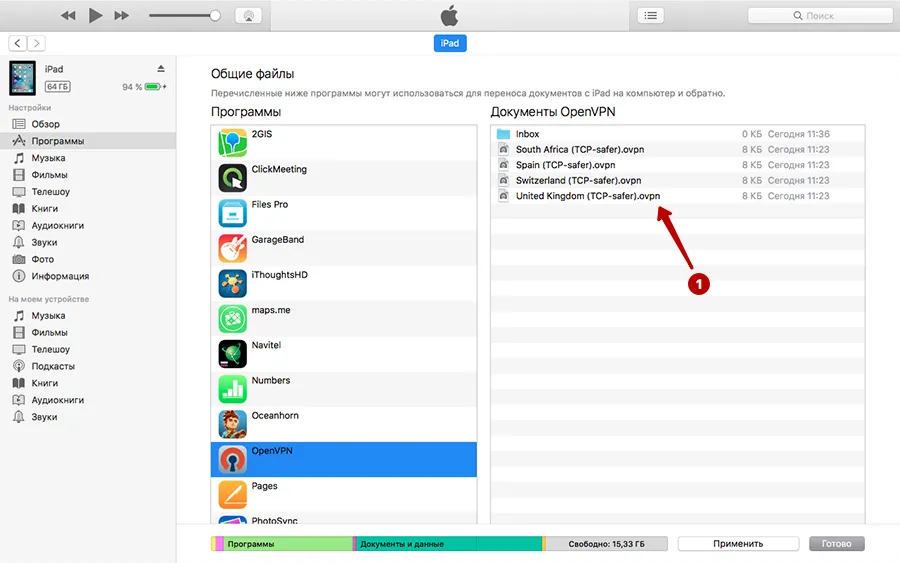The width and height of the screenshot is (900, 563).
Task: Adjust the volume slider knob
Action: pyautogui.click(x=215, y=15)
